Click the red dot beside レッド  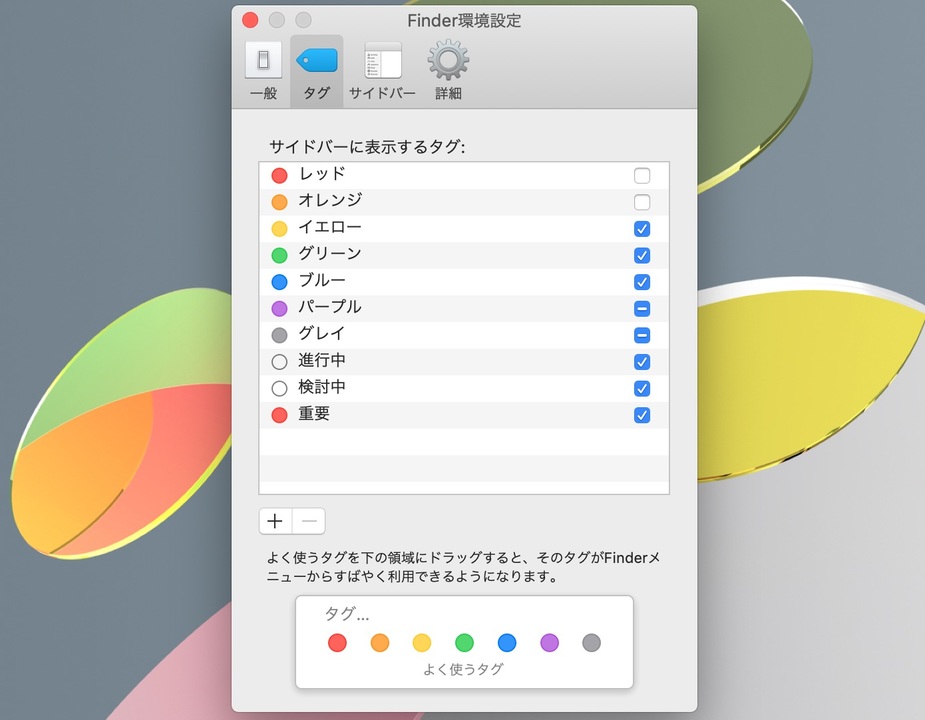coord(279,175)
